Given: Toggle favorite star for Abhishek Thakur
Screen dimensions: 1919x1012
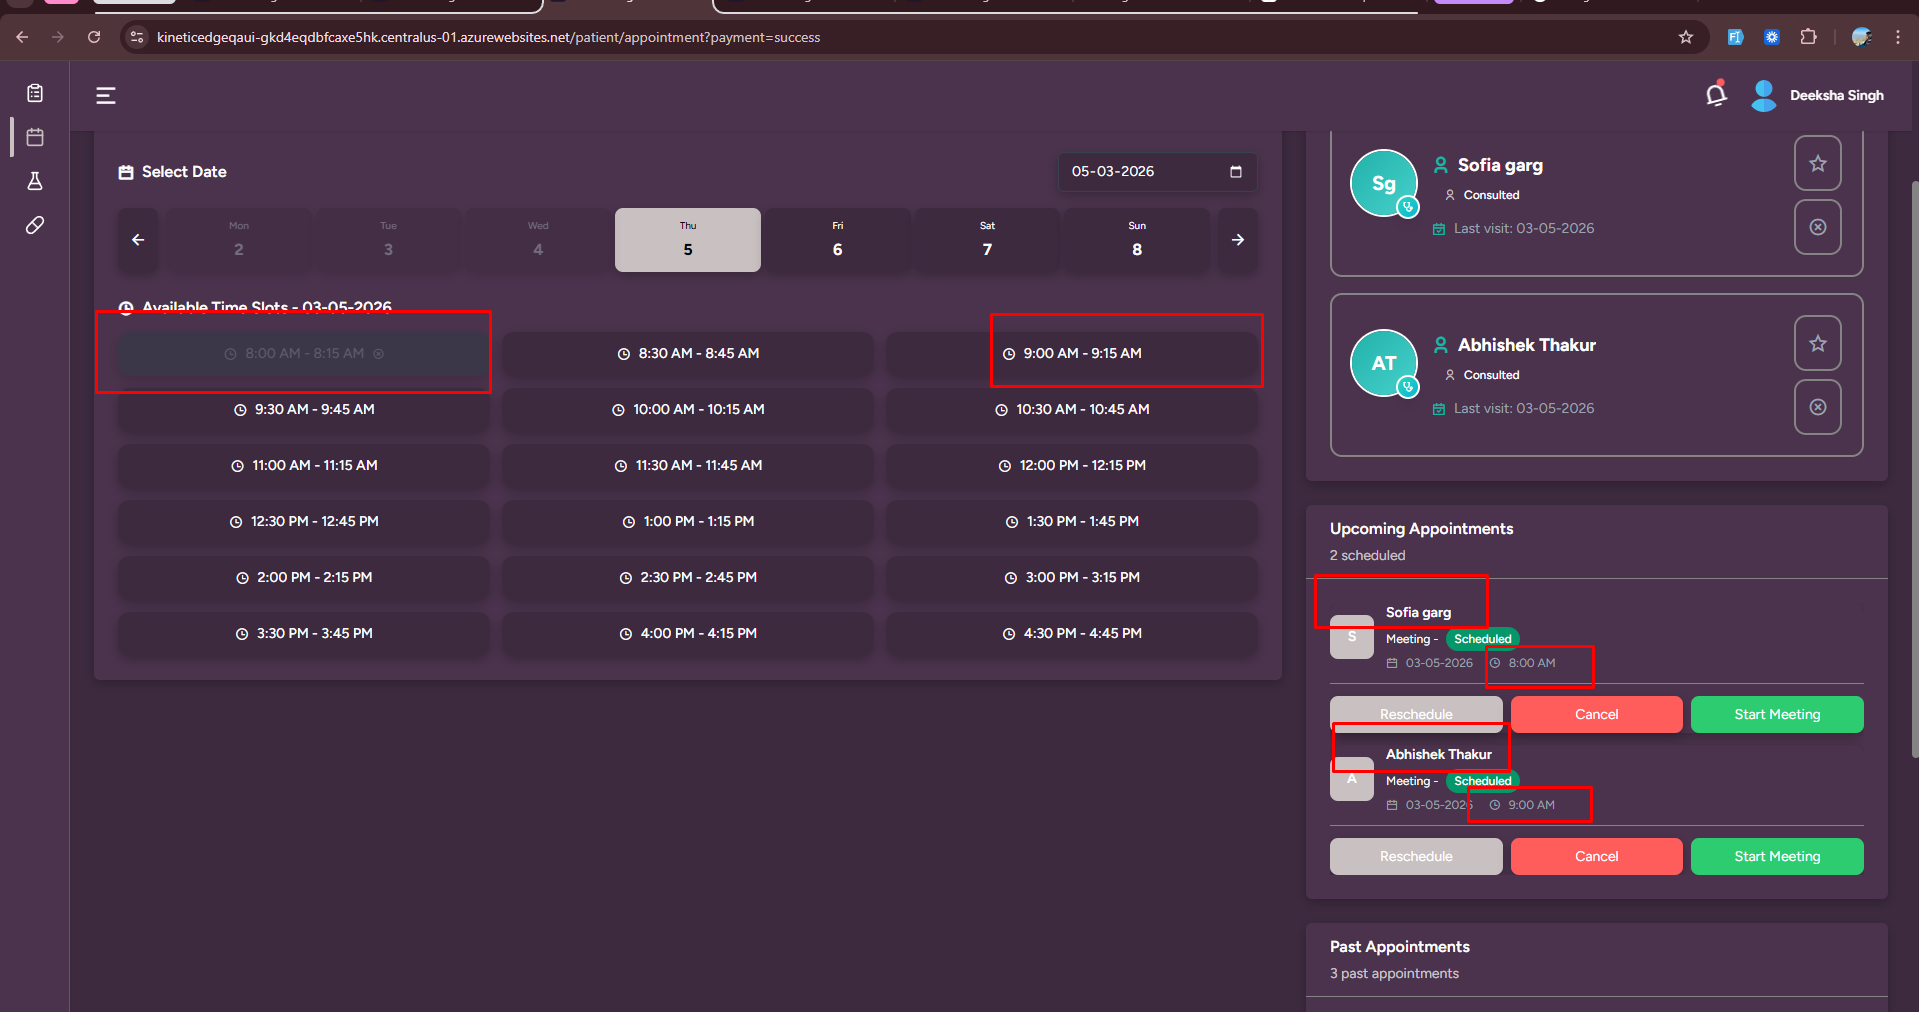Looking at the screenshot, I should [1817, 343].
